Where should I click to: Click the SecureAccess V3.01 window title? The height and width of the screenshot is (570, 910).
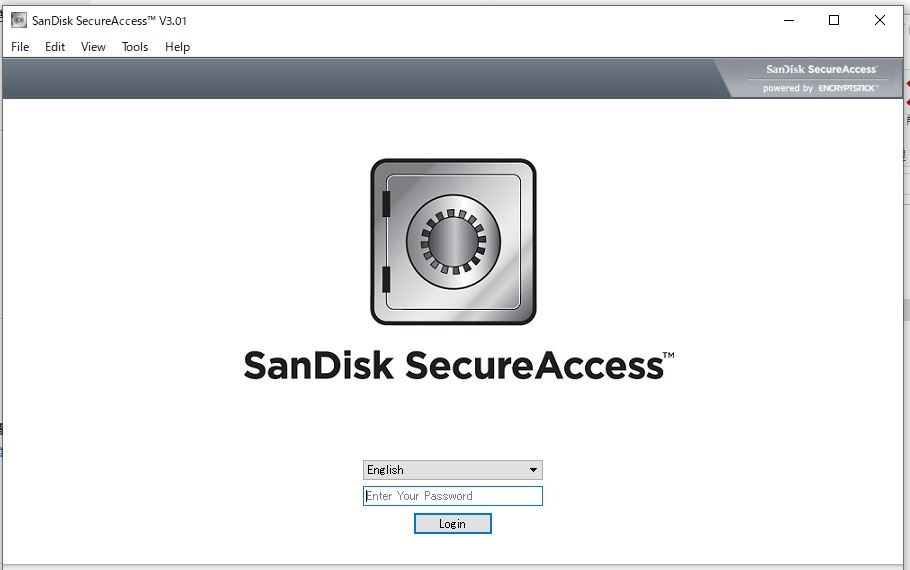(x=109, y=21)
